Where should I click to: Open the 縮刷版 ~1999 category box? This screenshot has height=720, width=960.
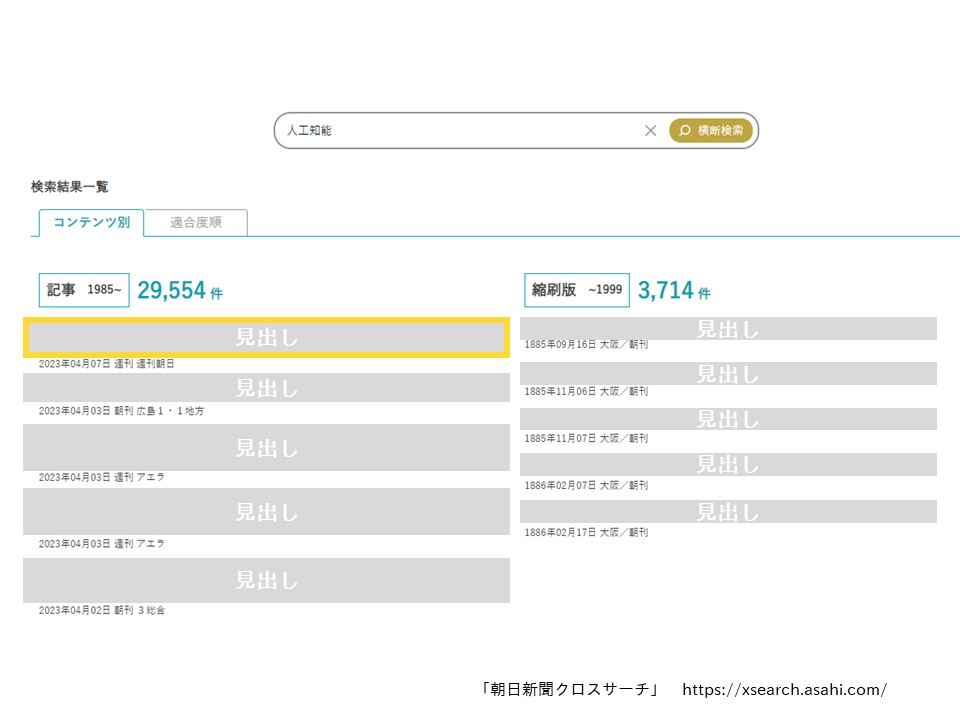click(x=577, y=290)
